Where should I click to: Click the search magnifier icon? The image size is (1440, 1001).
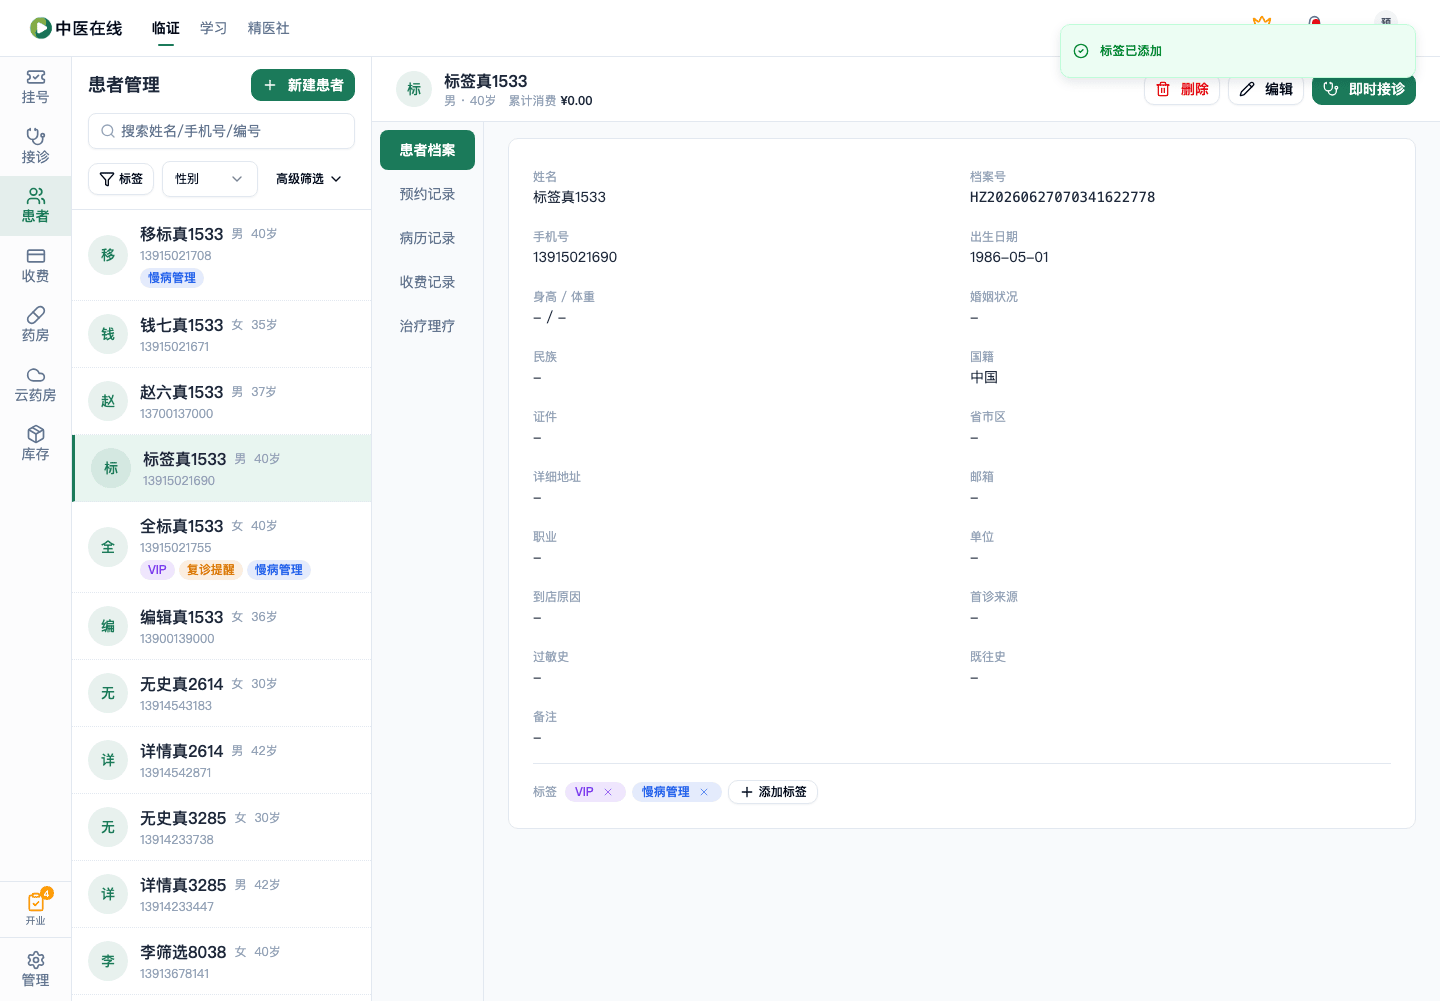tap(108, 131)
